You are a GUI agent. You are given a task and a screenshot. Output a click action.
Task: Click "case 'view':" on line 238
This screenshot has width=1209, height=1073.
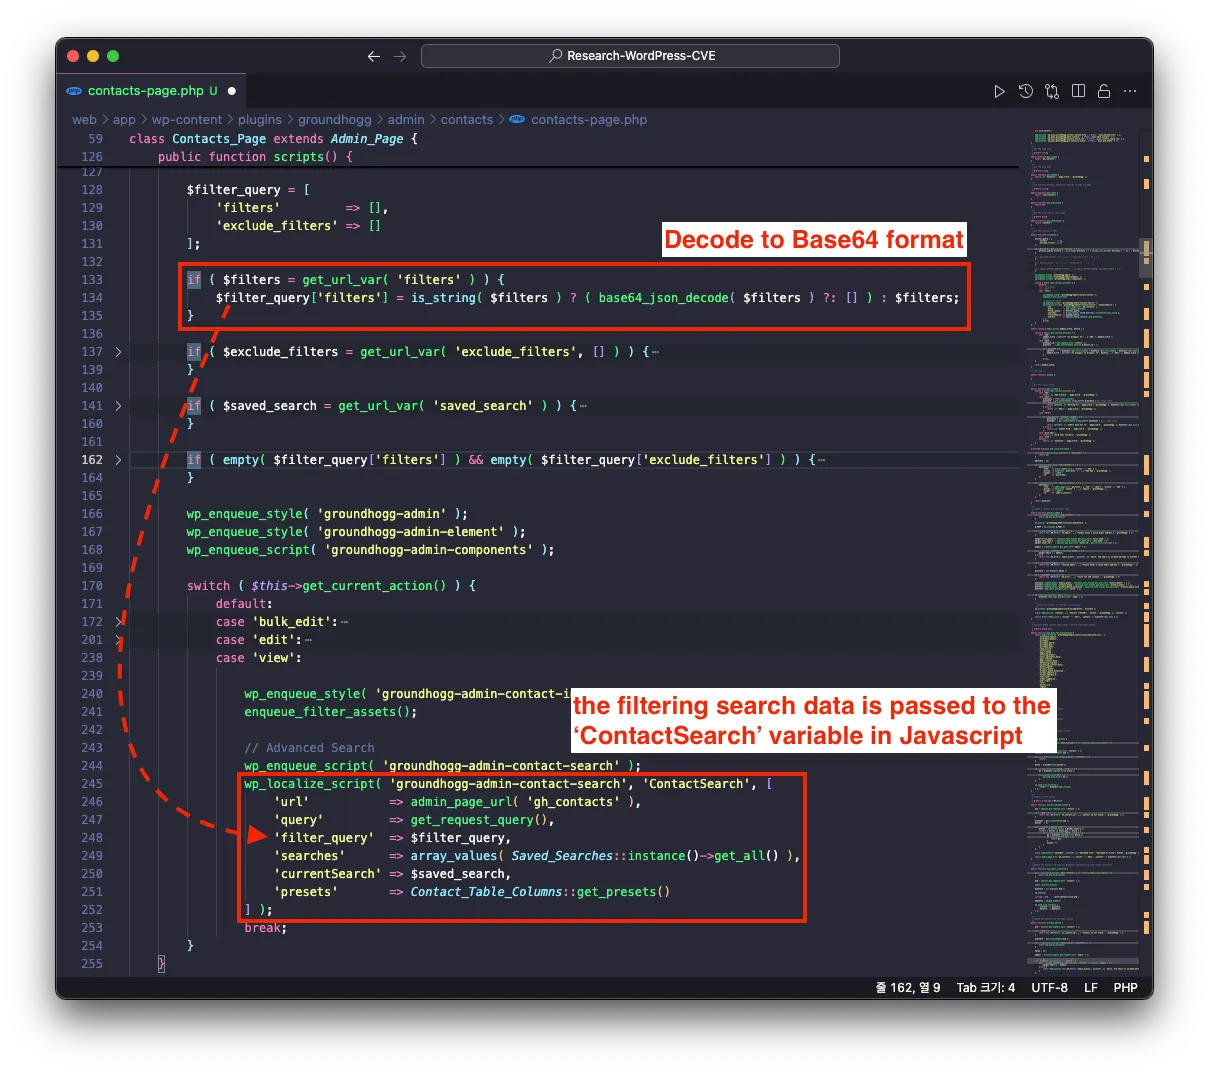coord(258,658)
